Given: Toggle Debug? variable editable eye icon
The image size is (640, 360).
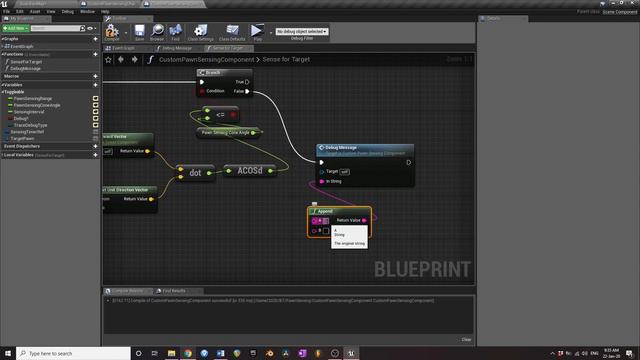Looking at the screenshot, I should tap(96, 119).
